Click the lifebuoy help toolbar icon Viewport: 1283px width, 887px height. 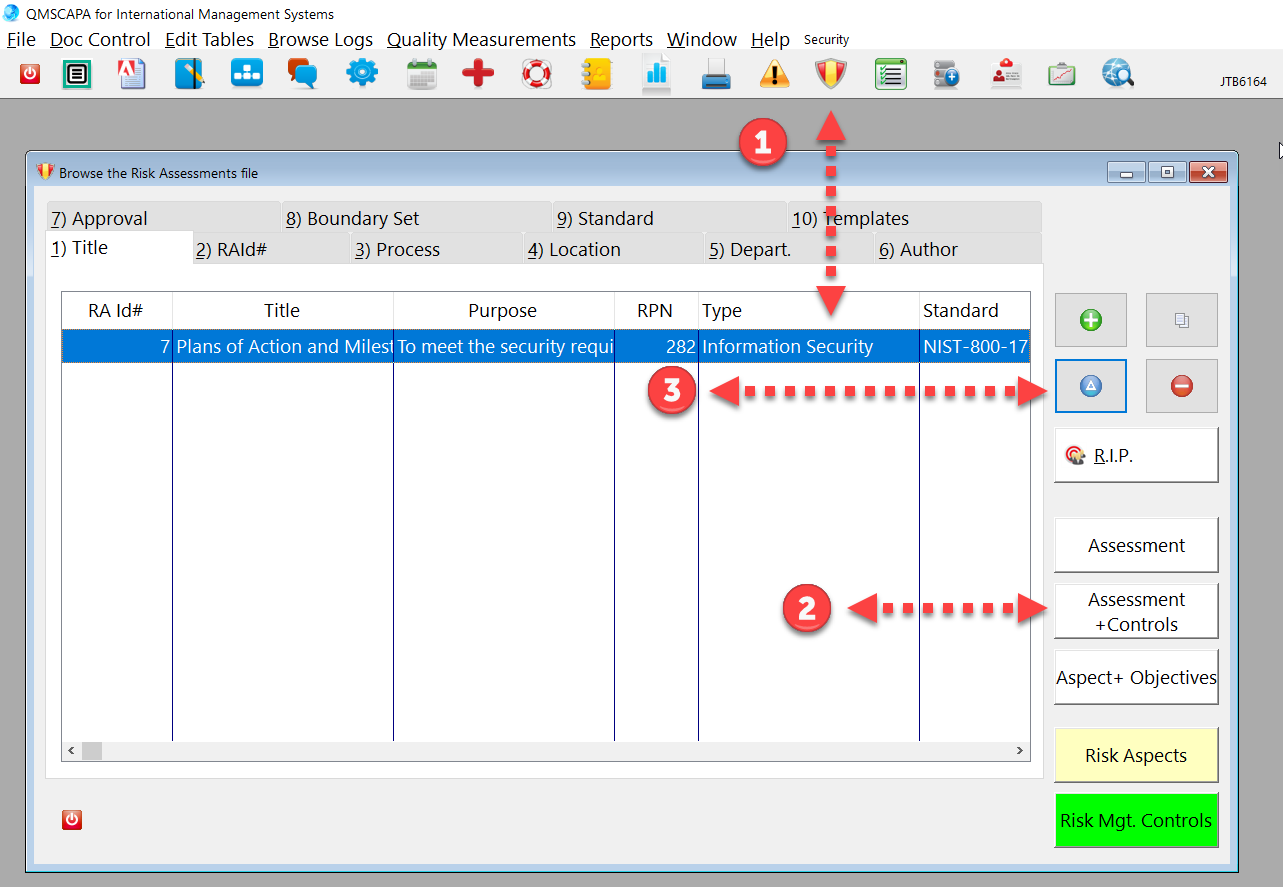click(537, 74)
